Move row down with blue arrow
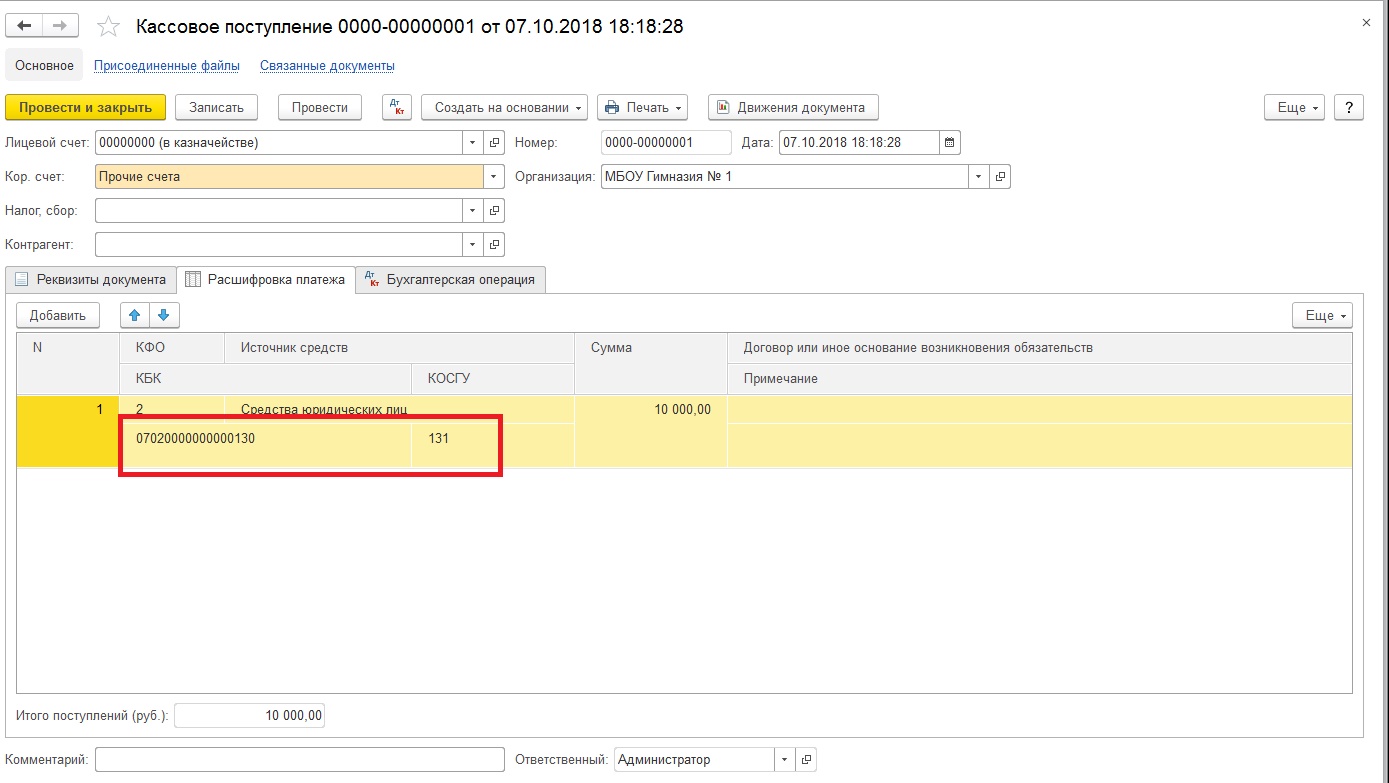 (164, 316)
